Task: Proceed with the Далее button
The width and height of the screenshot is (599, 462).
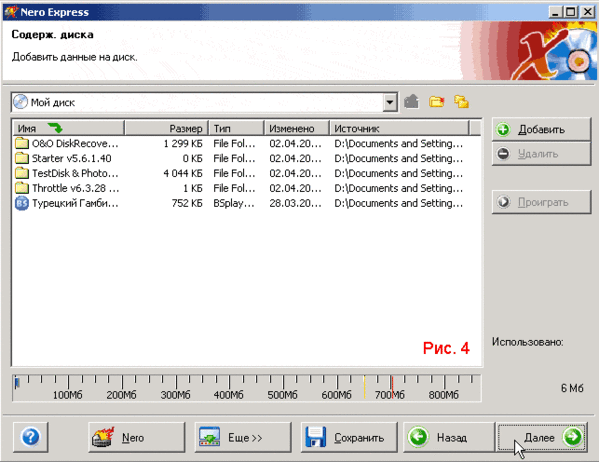Action: pyautogui.click(x=542, y=437)
